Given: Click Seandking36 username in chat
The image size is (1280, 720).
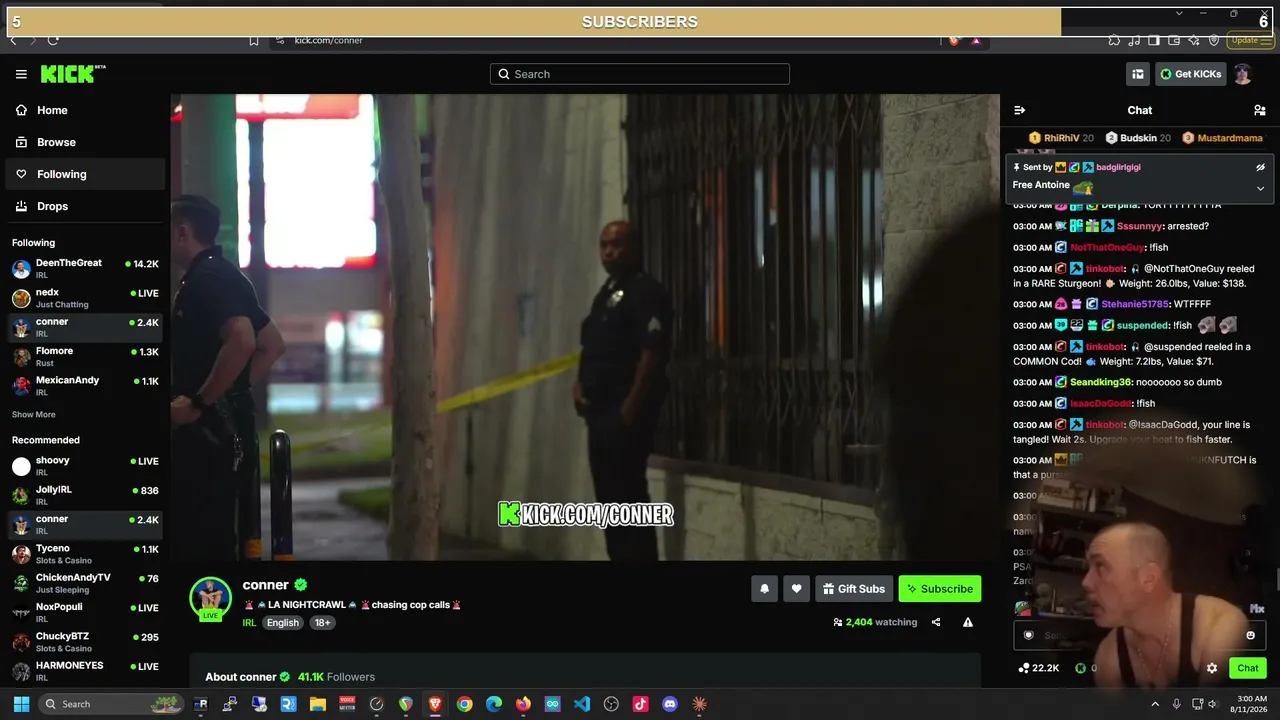Looking at the screenshot, I should coord(1101,382).
